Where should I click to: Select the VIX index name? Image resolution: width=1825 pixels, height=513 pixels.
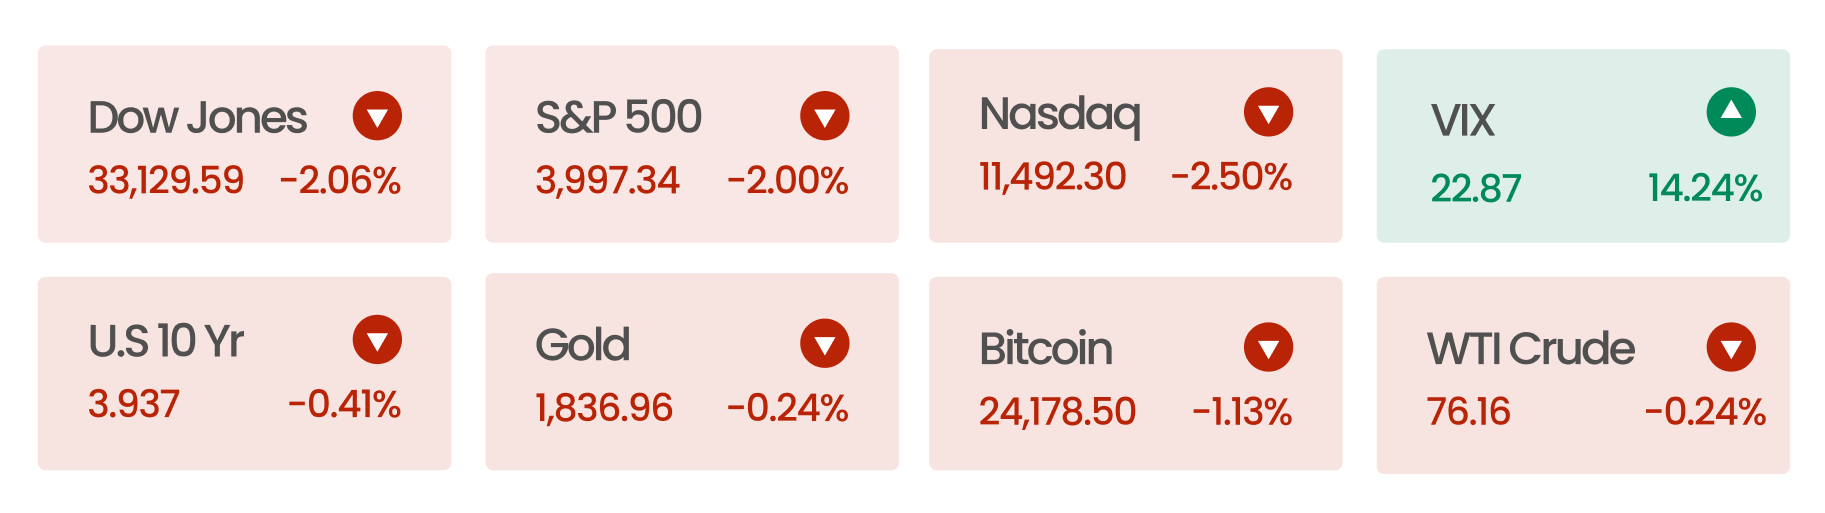point(1462,121)
